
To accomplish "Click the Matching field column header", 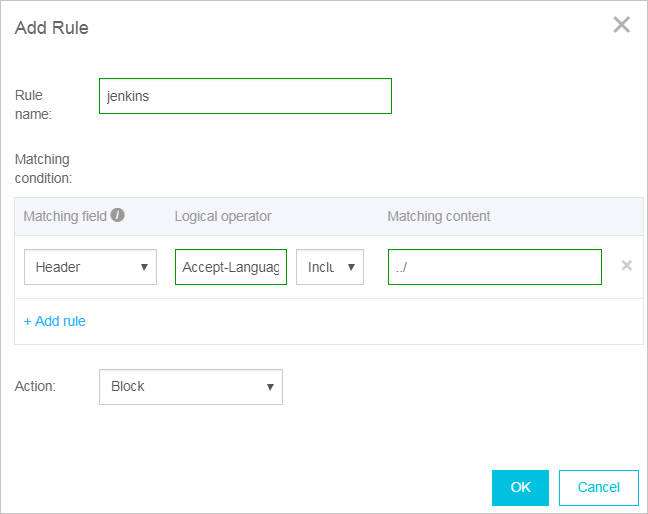I will pyautogui.click(x=64, y=216).
